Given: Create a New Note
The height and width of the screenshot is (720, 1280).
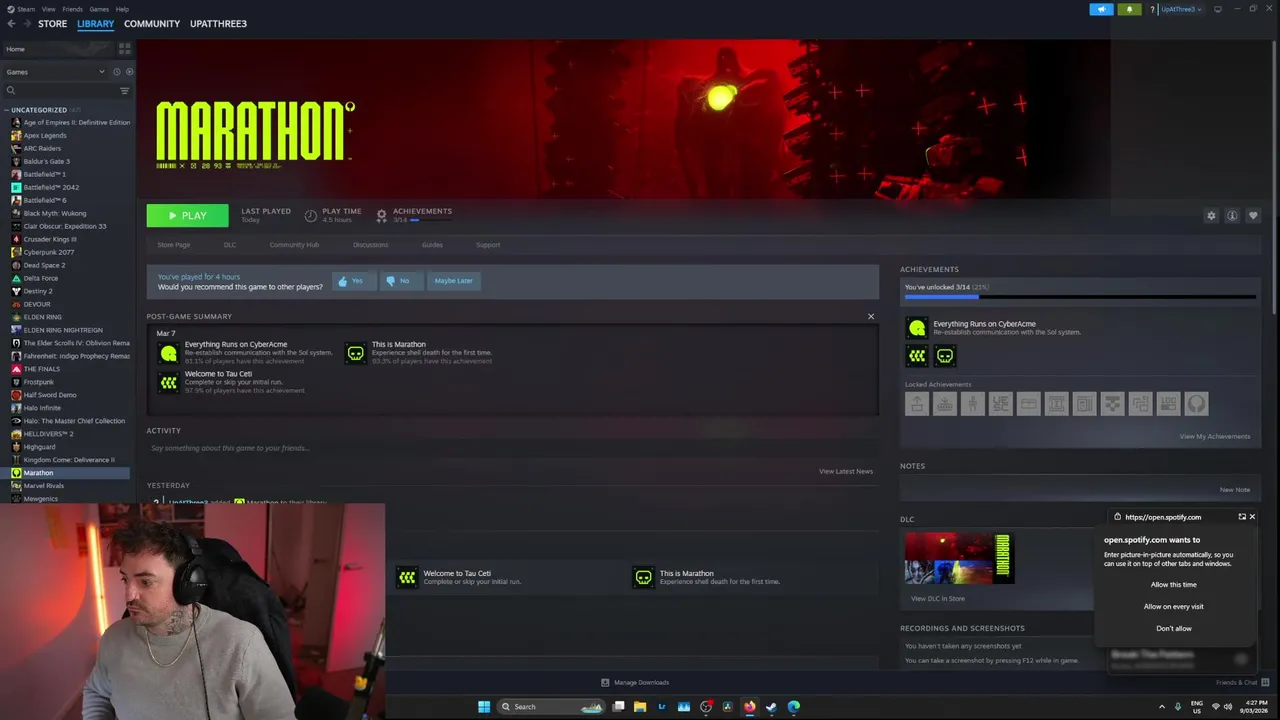Looking at the screenshot, I should click(x=1235, y=489).
